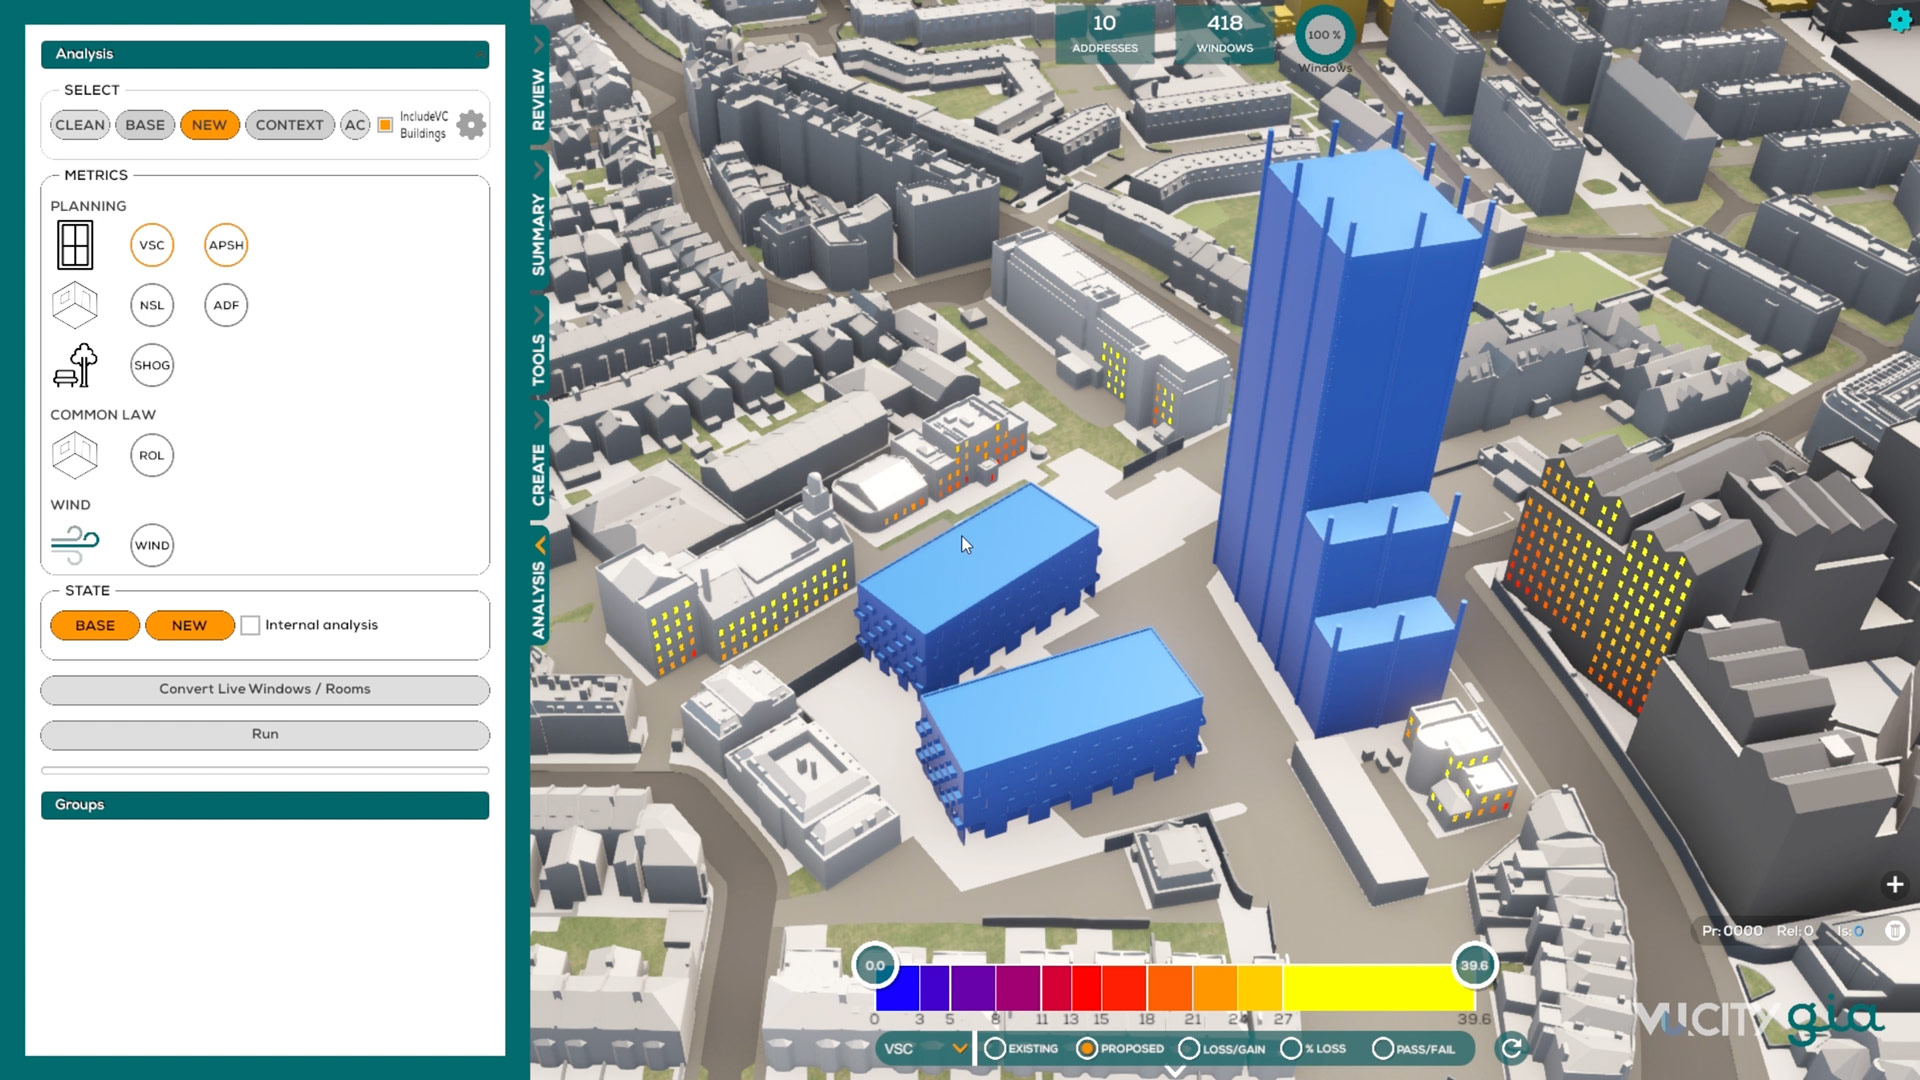Image resolution: width=1920 pixels, height=1080 pixels.
Task: Pick the ADF metric circle
Action: [226, 305]
